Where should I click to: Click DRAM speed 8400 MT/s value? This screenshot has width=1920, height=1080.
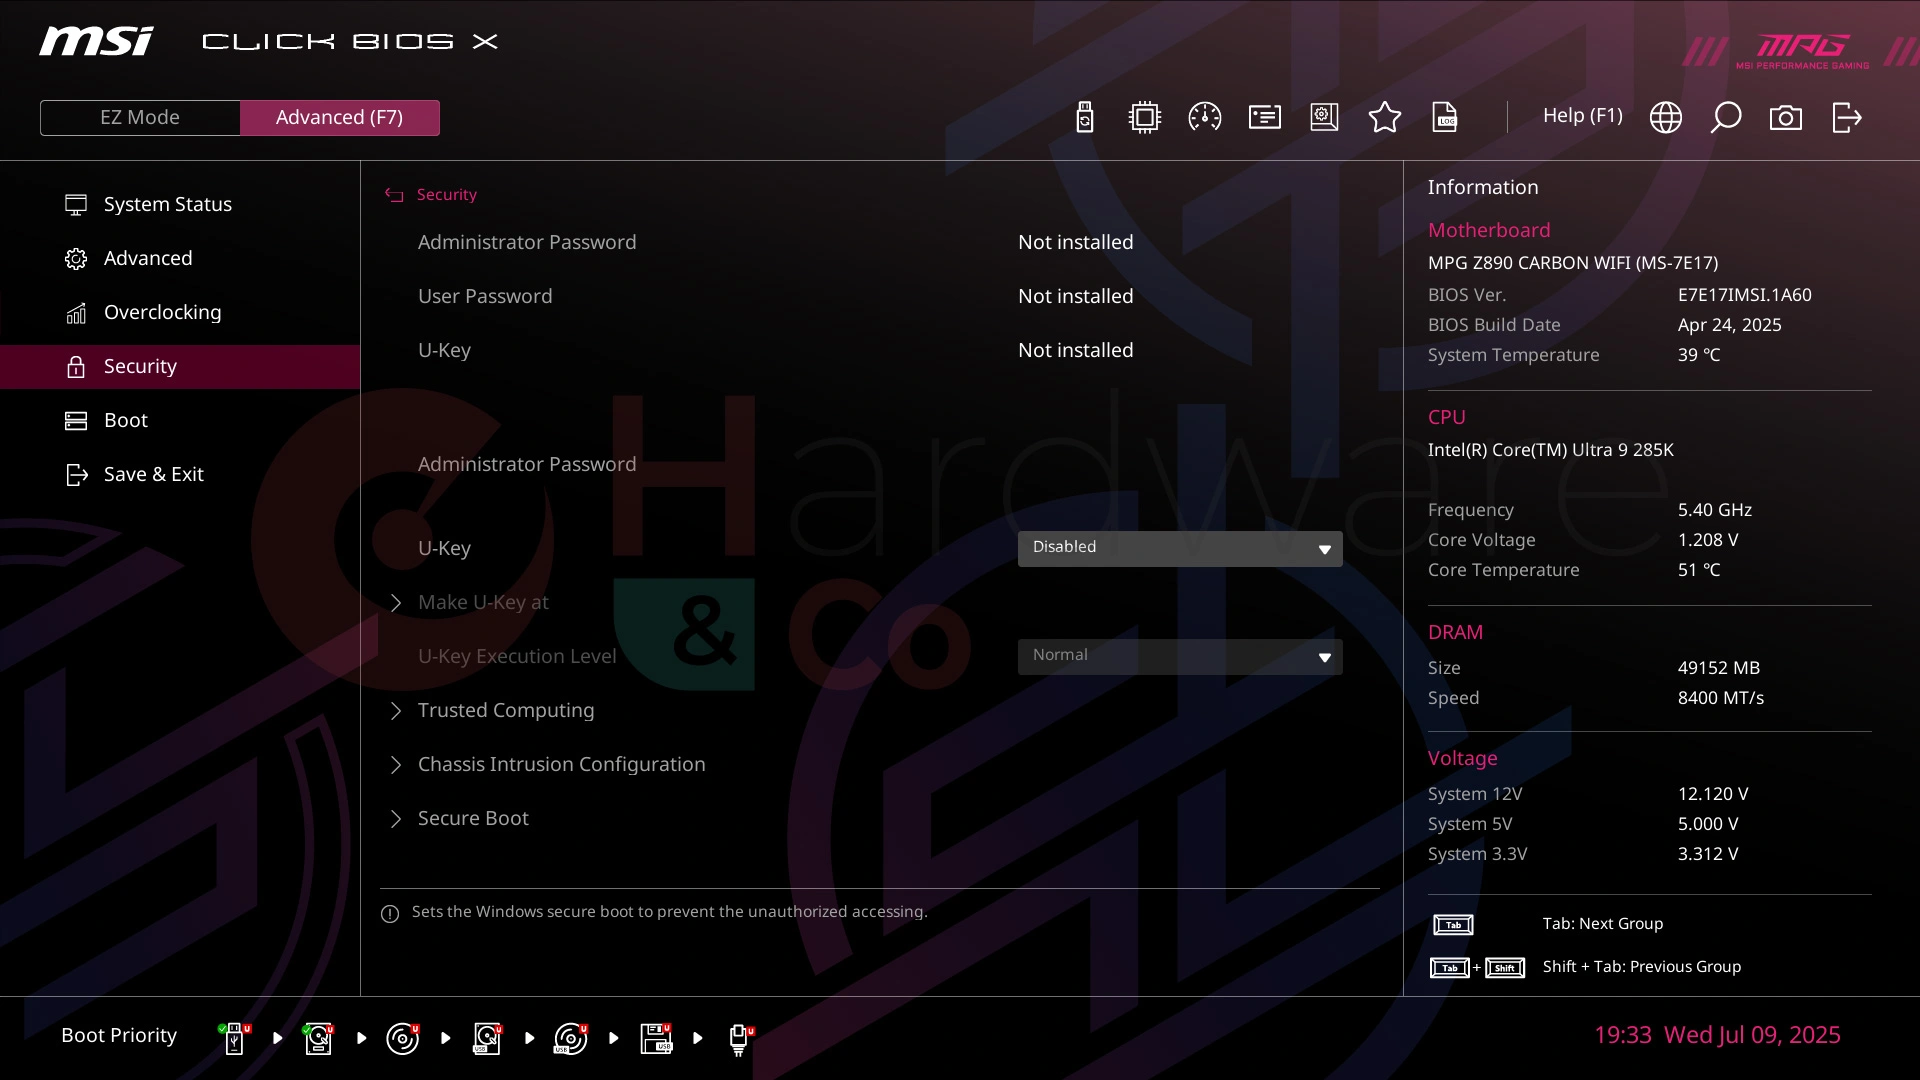[1720, 698]
